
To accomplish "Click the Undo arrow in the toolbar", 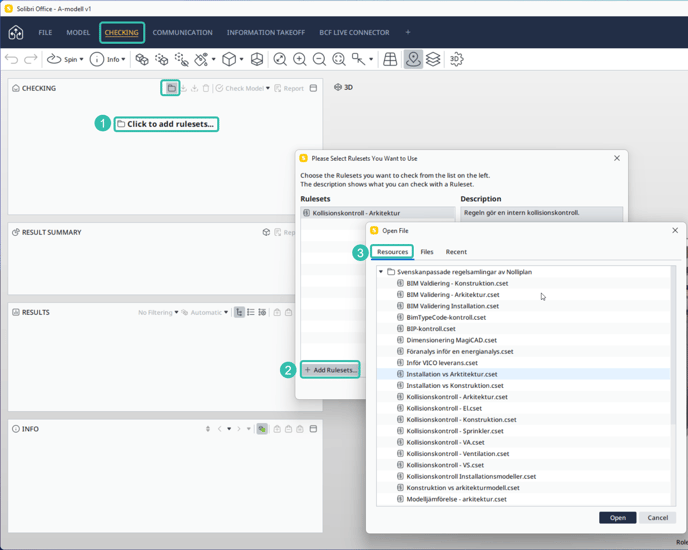I will [x=11, y=59].
